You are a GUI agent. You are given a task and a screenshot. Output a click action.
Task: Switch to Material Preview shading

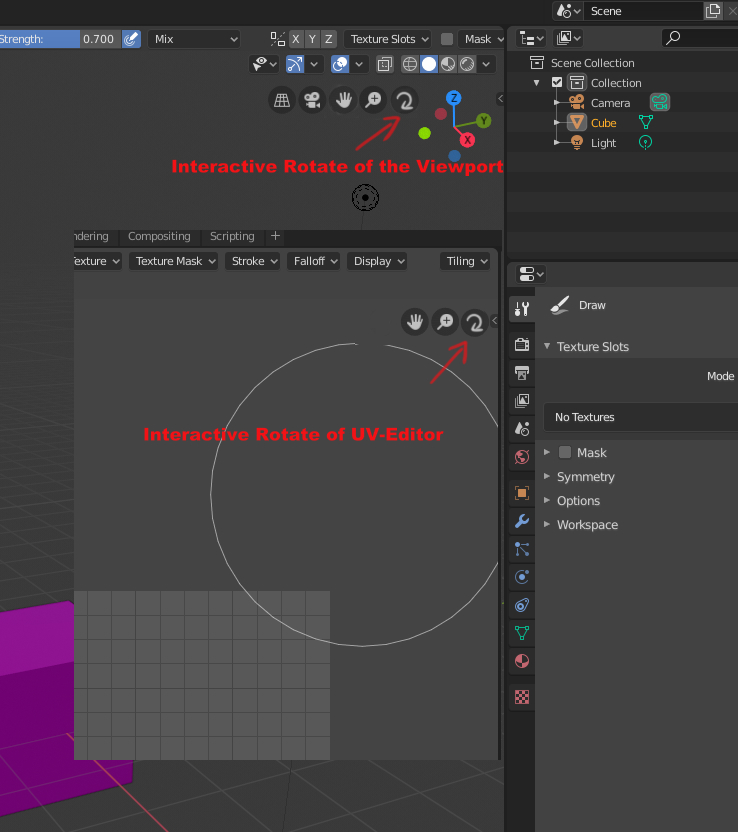[x=448, y=64]
